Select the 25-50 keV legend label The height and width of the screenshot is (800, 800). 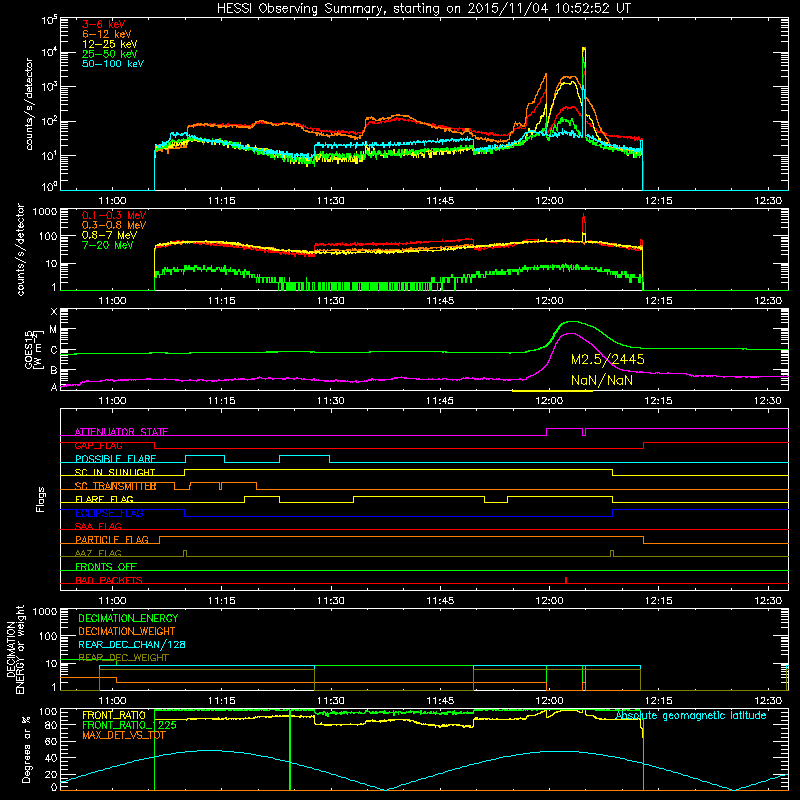pyautogui.click(x=110, y=54)
